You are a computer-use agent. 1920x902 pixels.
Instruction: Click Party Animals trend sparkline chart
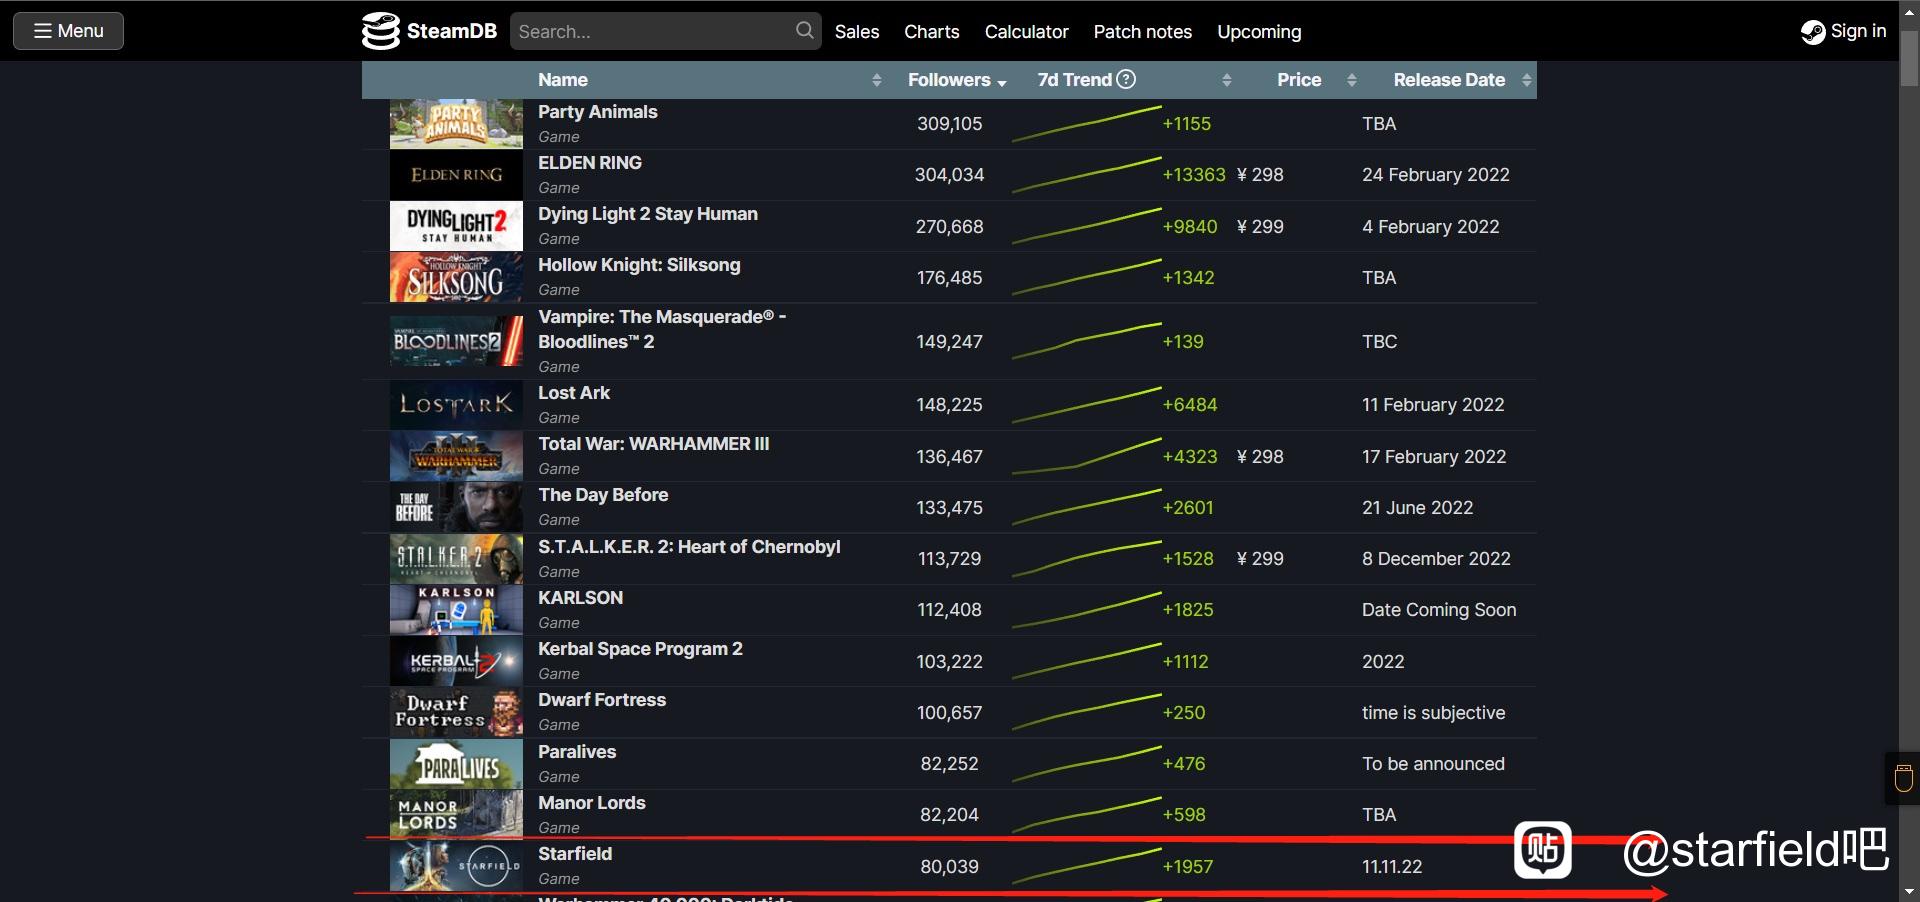[1086, 124]
